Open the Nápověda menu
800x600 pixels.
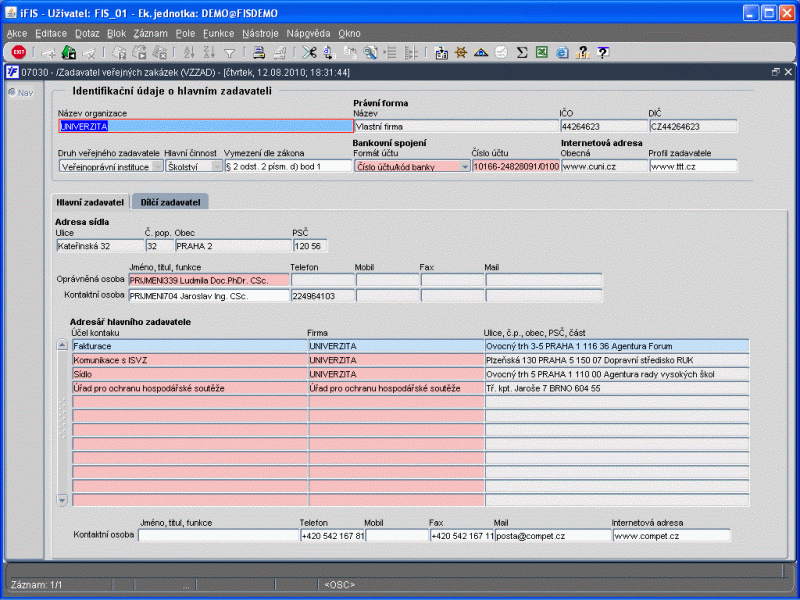(308, 33)
